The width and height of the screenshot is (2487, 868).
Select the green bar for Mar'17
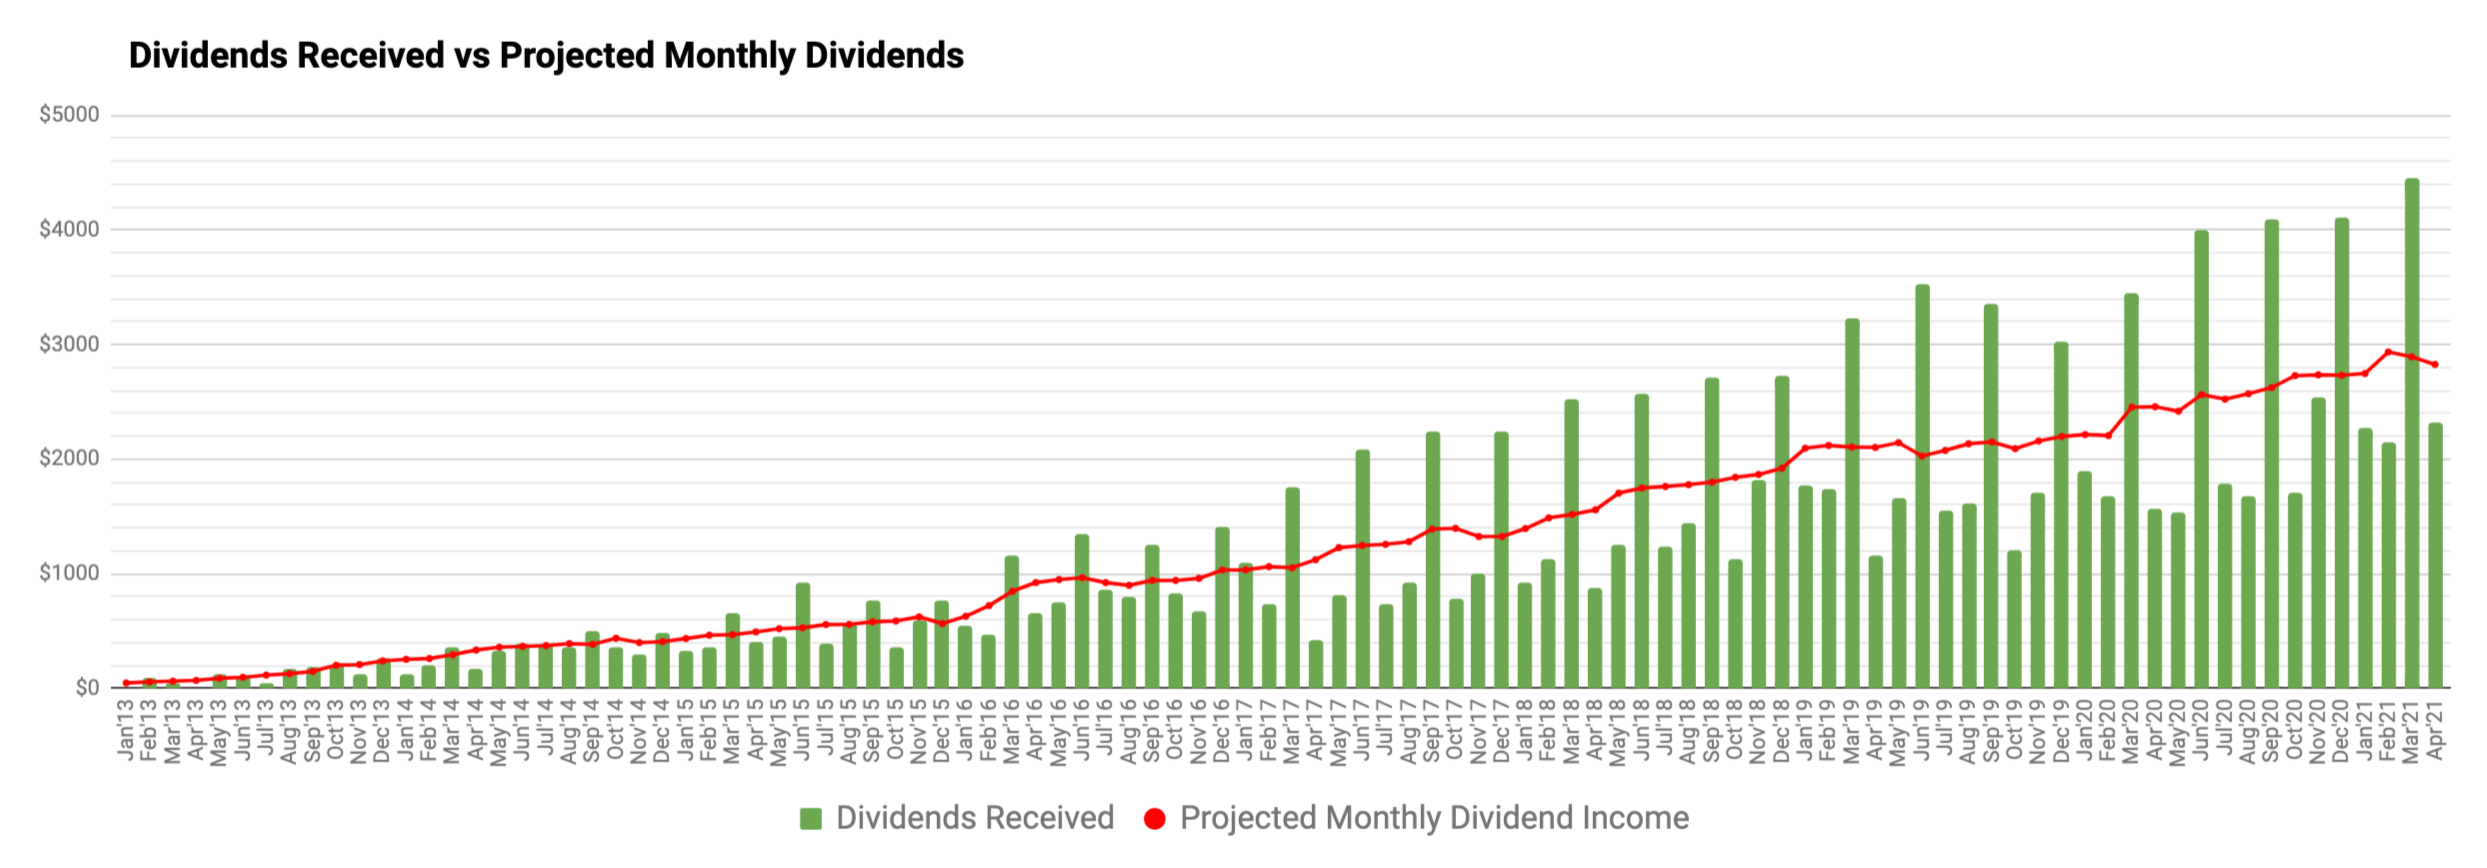[x=1292, y=588]
